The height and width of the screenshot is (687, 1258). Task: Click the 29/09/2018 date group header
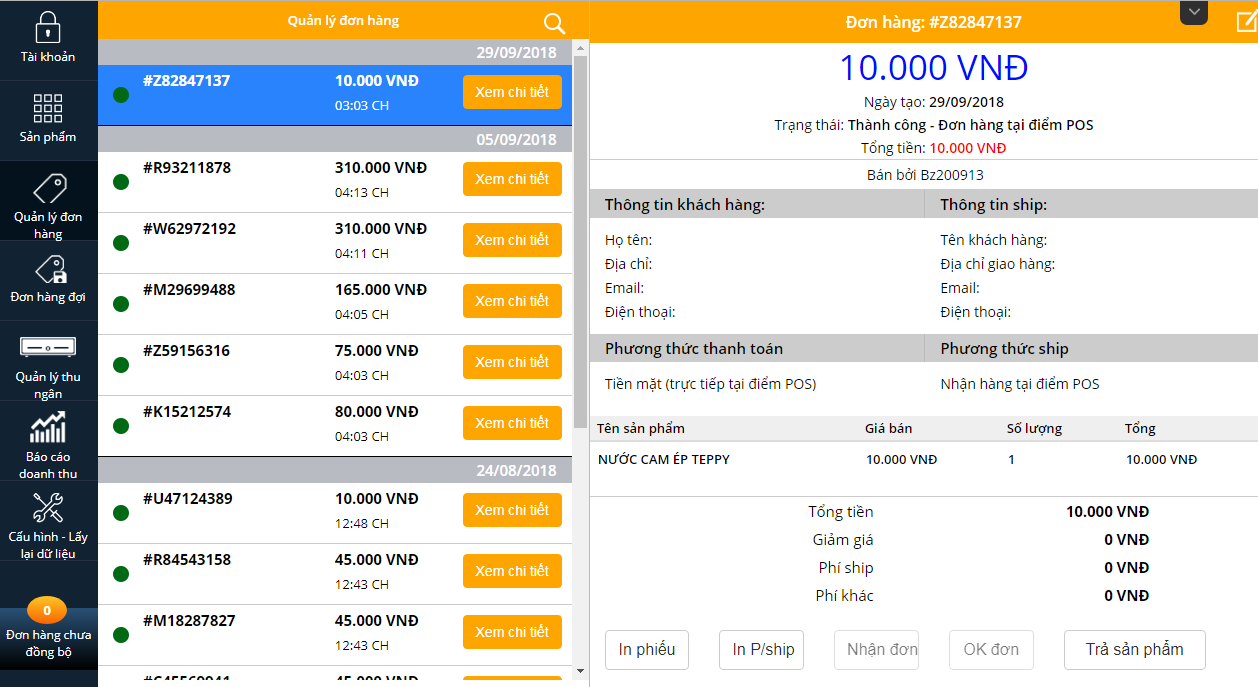pos(335,53)
